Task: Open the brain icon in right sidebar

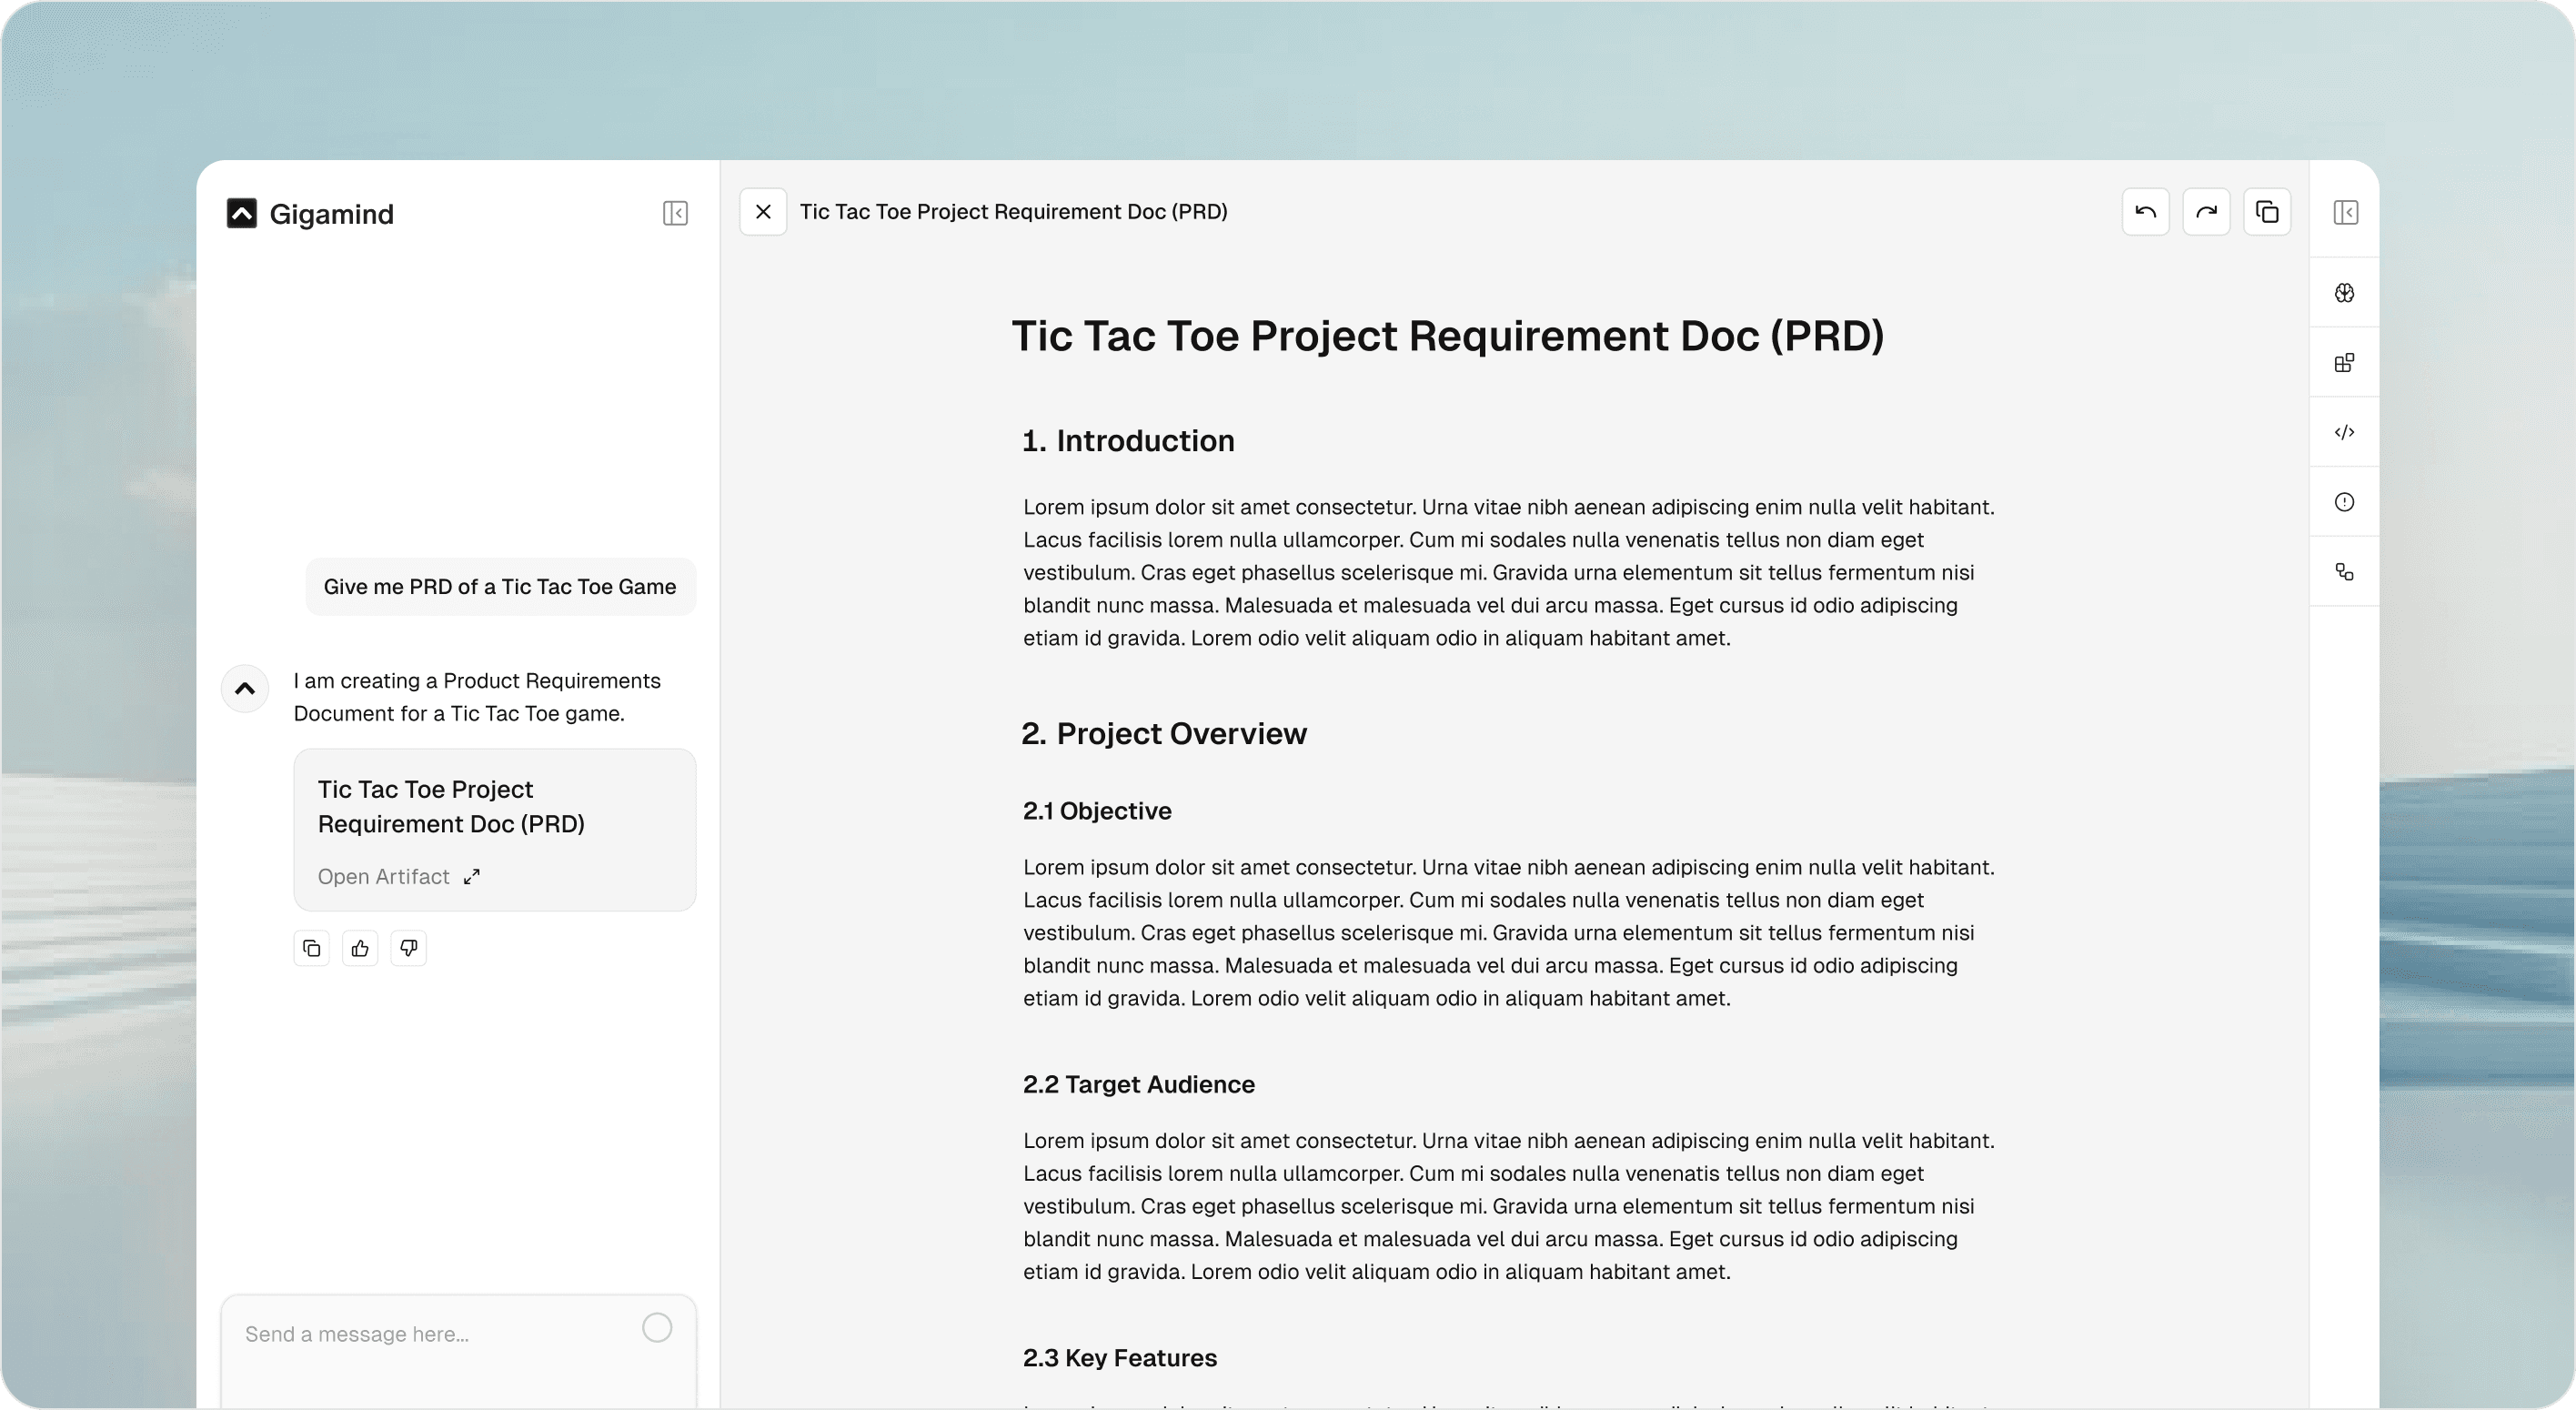Action: click(x=2344, y=293)
